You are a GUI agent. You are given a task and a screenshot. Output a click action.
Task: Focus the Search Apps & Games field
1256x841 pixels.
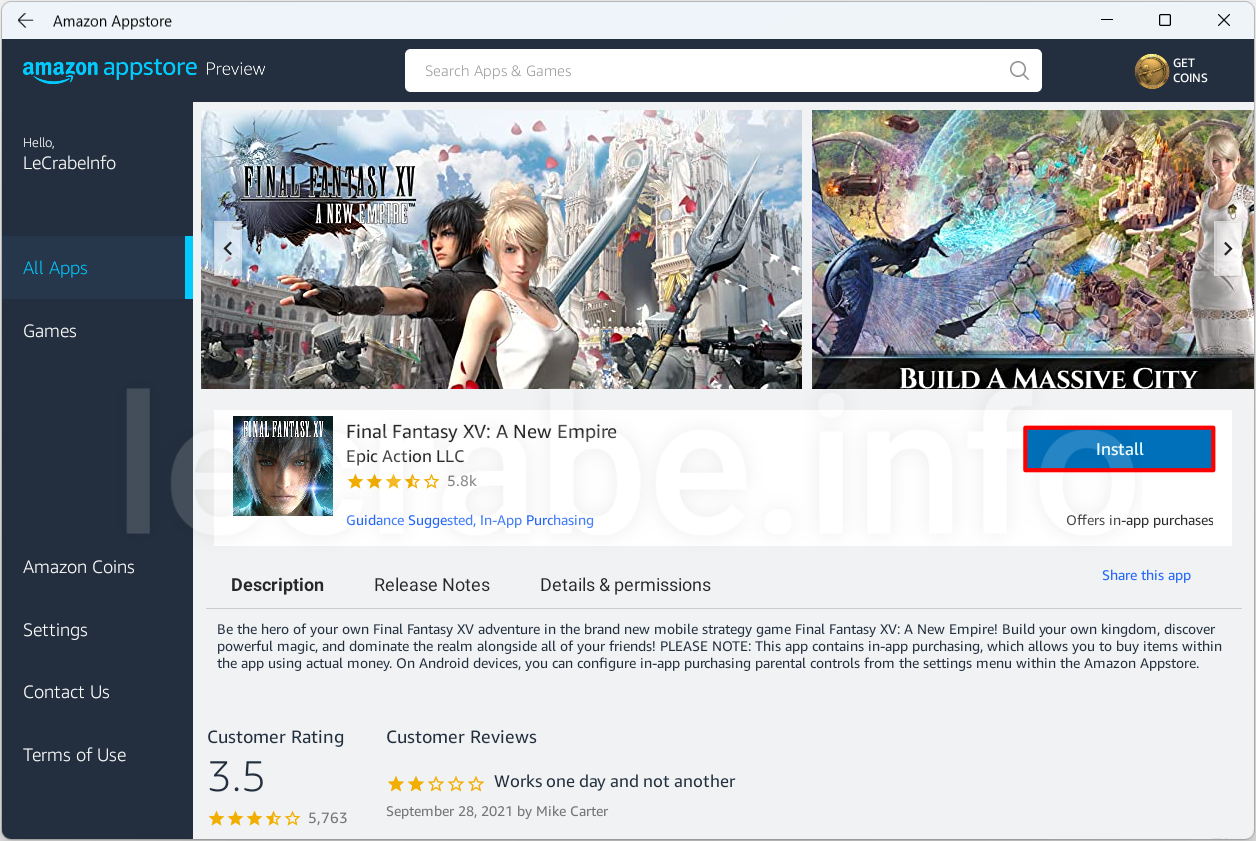click(723, 71)
